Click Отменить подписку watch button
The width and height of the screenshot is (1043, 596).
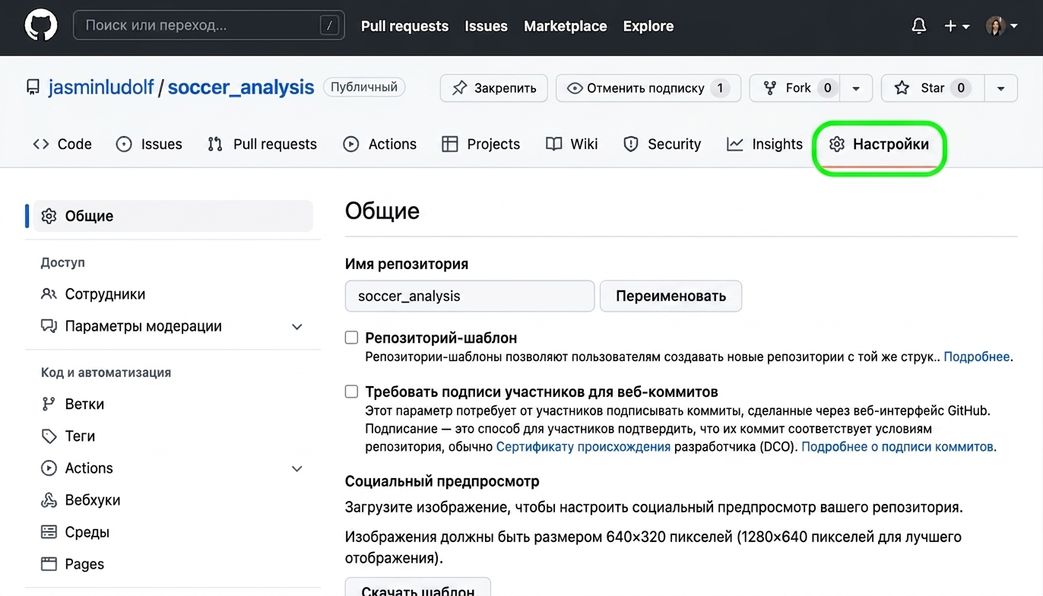tap(648, 88)
